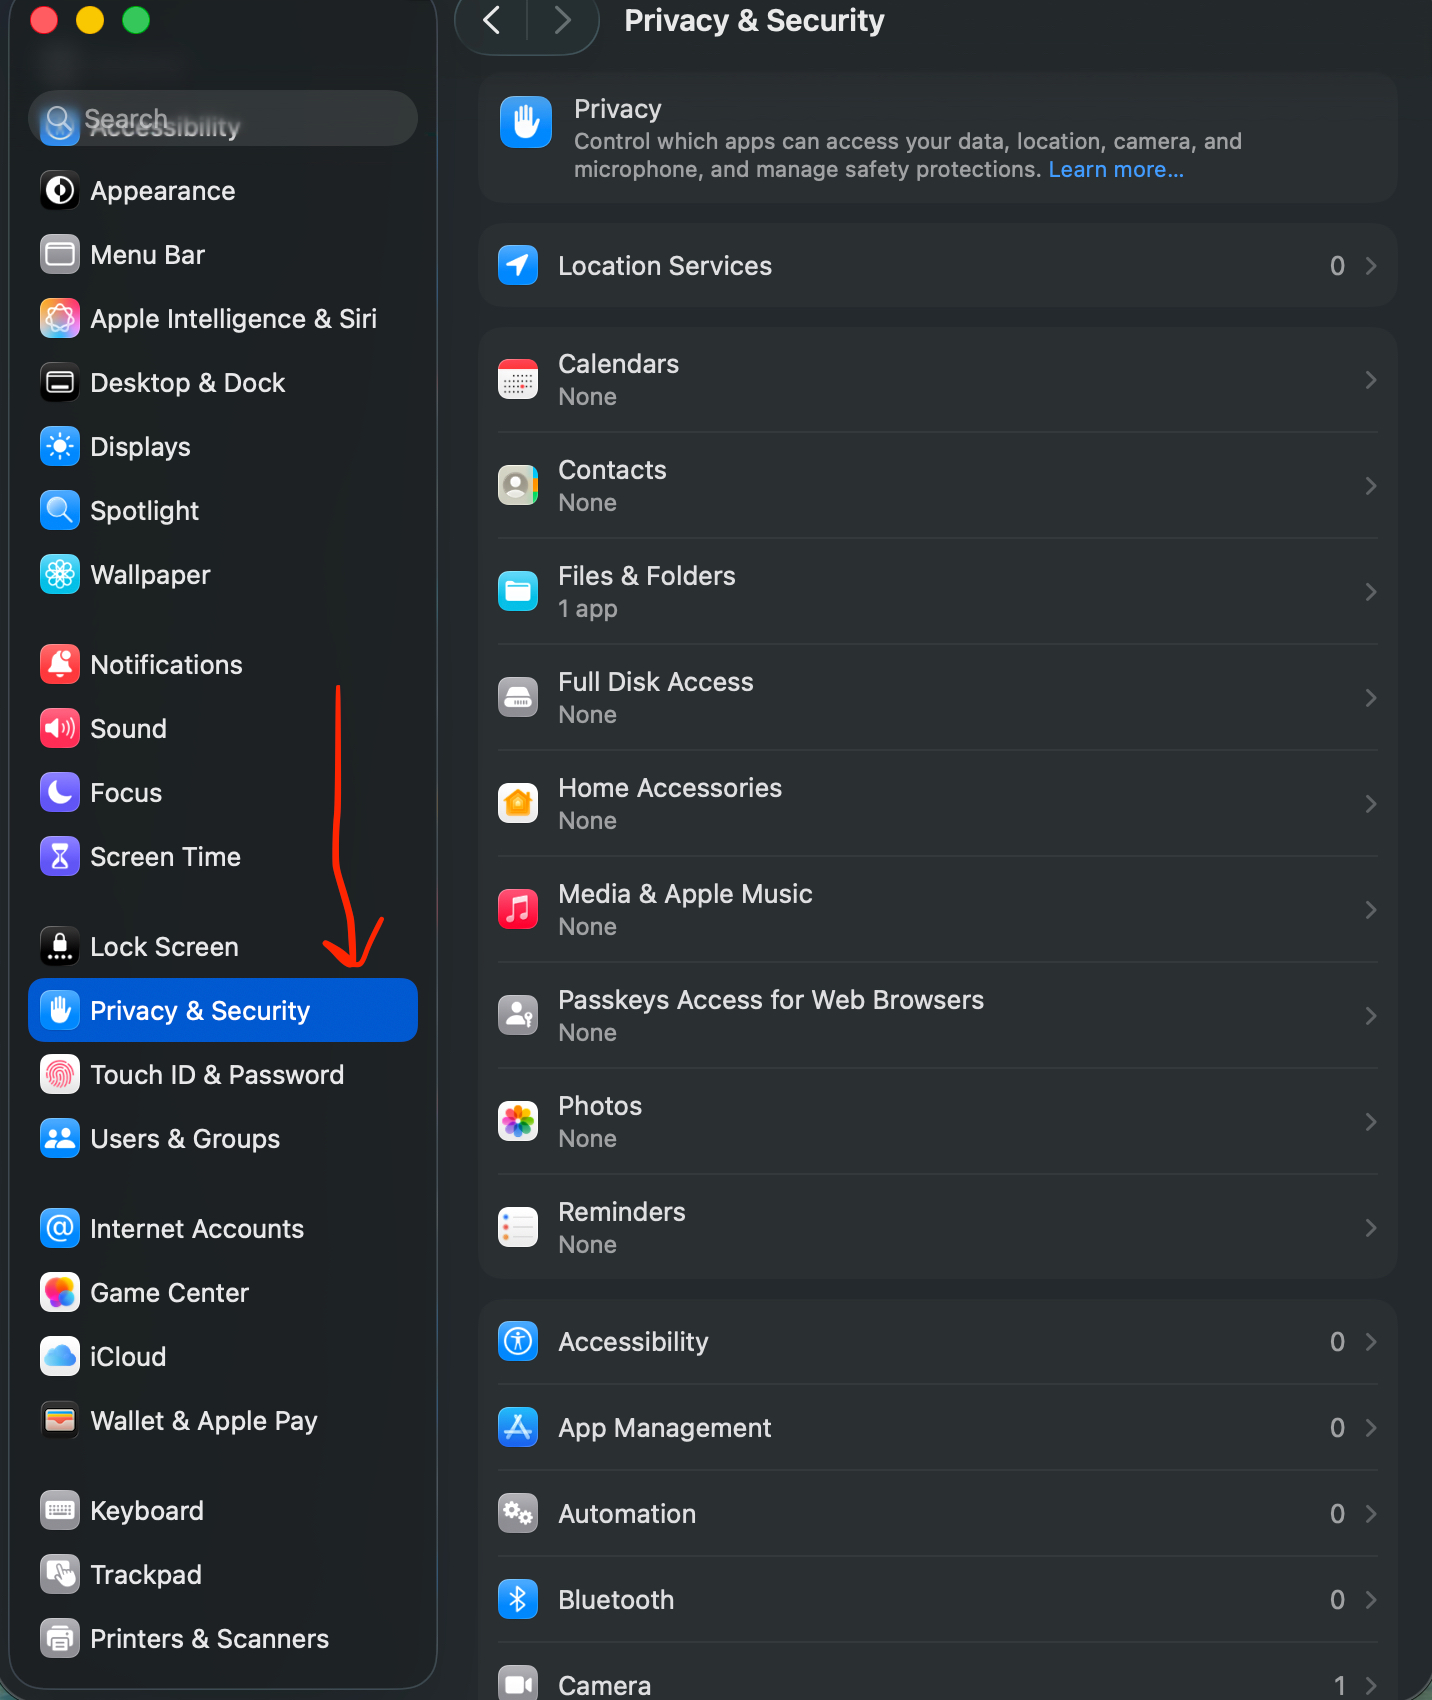Screen dimensions: 1432x1700
Task: Click the Location Services arrow icon
Action: 518,265
